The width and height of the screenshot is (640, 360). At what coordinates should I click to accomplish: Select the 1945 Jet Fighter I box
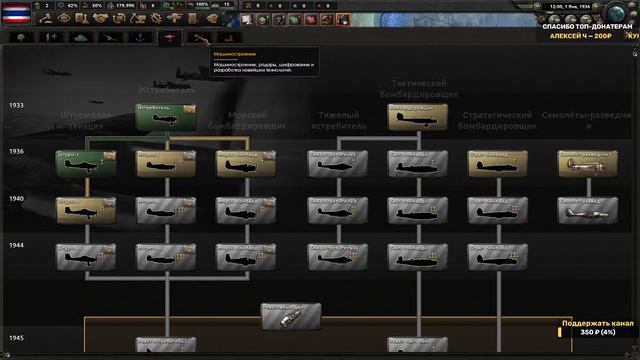tap(166, 344)
